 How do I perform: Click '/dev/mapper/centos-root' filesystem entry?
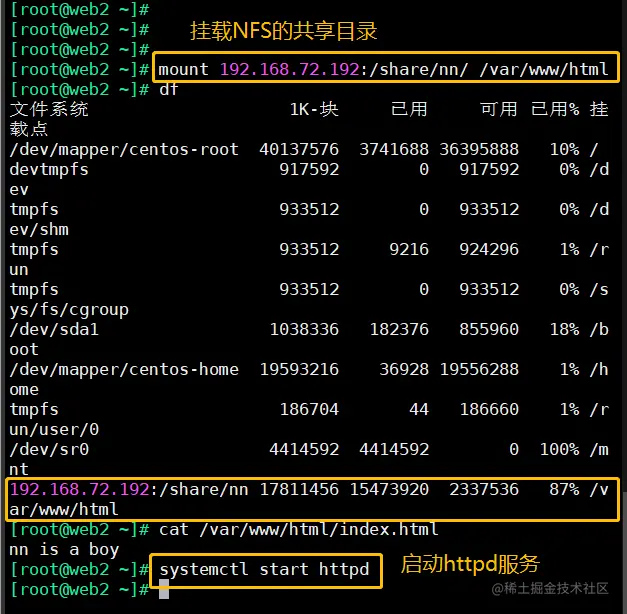coord(124,150)
